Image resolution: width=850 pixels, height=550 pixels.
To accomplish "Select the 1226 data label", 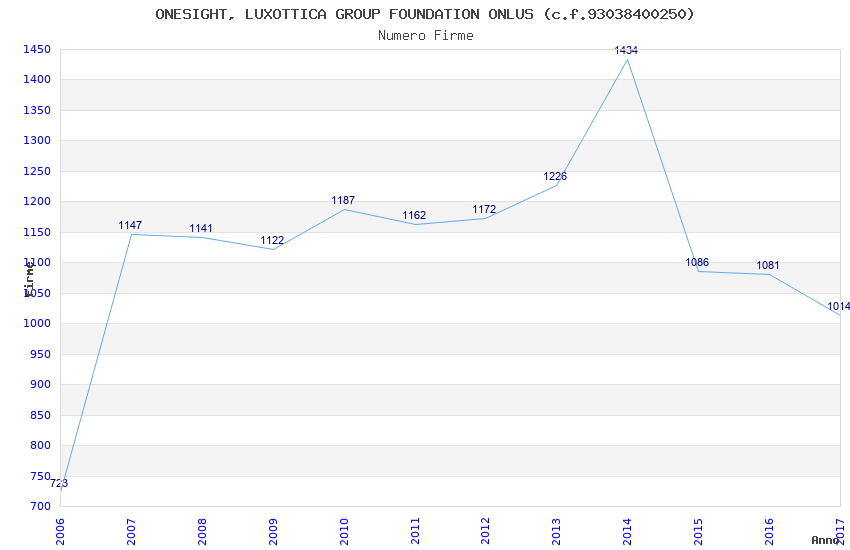I will coord(555,176).
